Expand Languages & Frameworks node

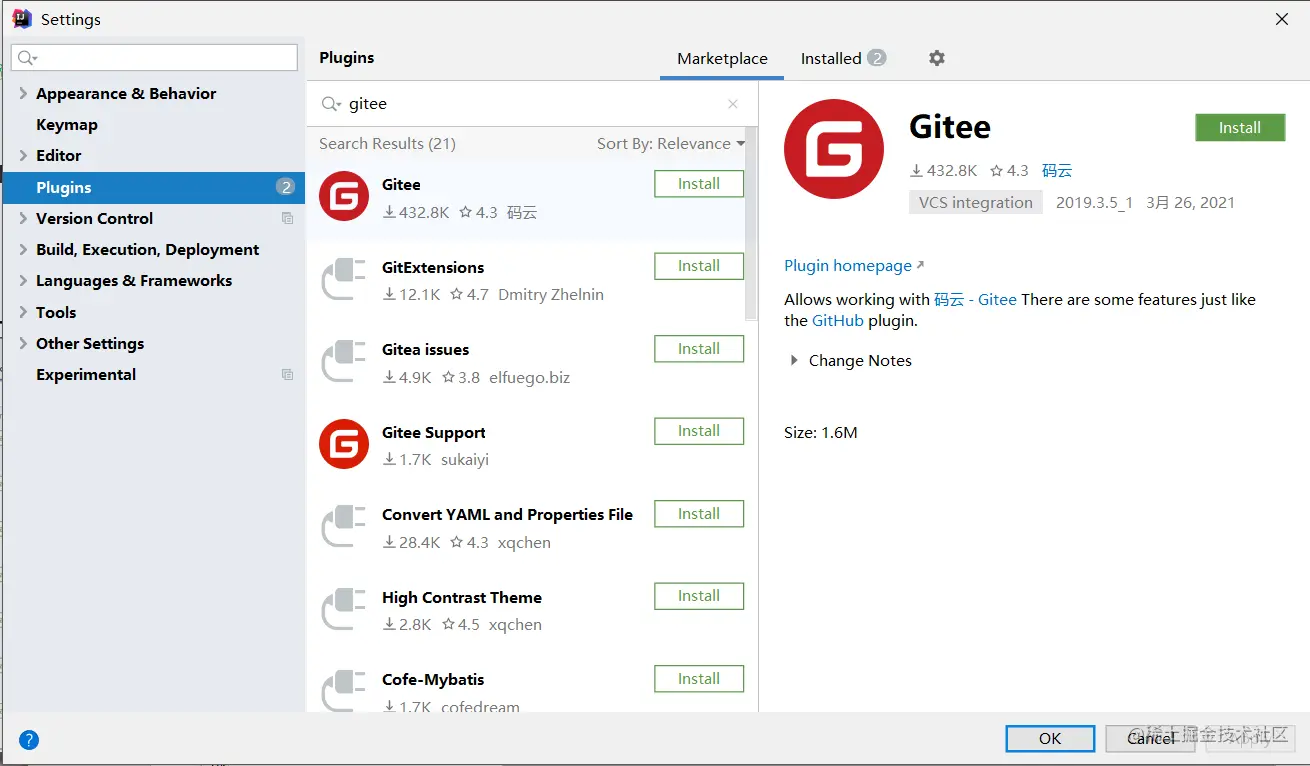tap(23, 280)
